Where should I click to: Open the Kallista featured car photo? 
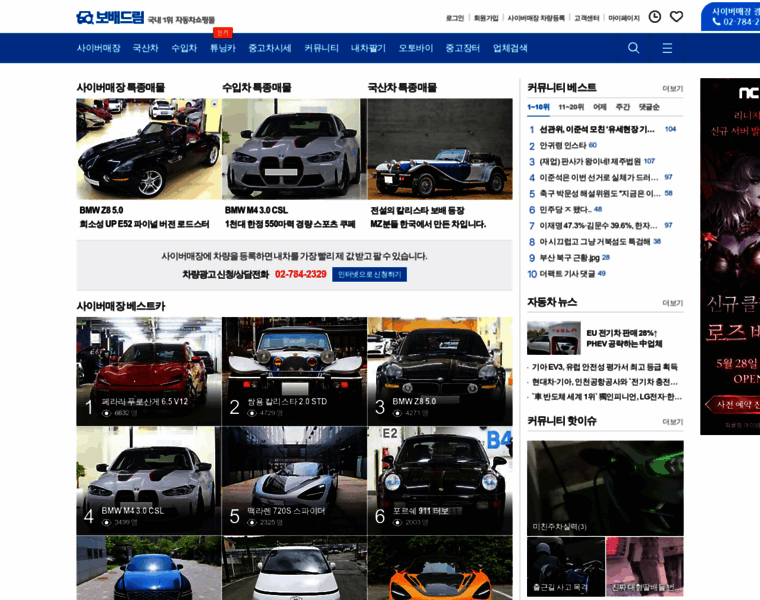coord(440,149)
